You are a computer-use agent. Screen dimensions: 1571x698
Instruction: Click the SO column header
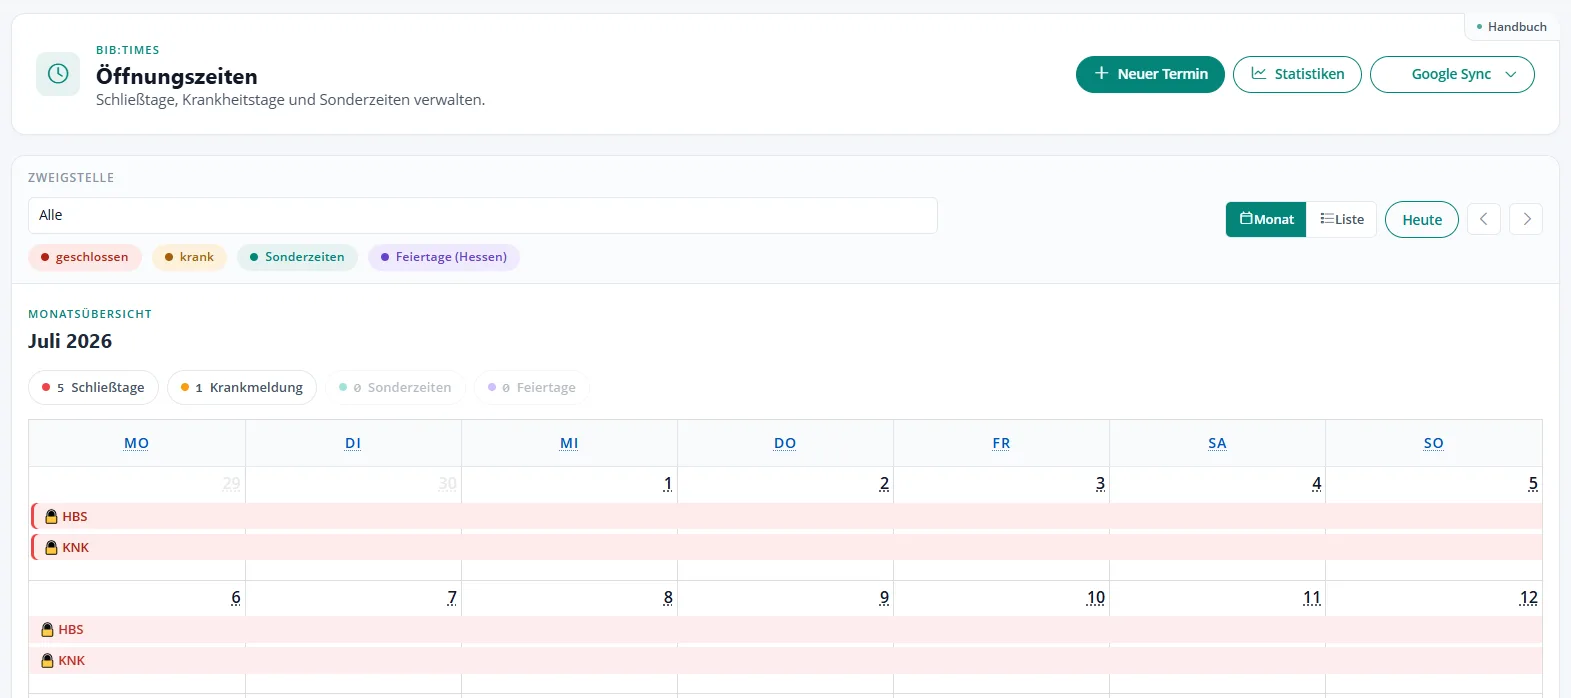pos(1433,443)
